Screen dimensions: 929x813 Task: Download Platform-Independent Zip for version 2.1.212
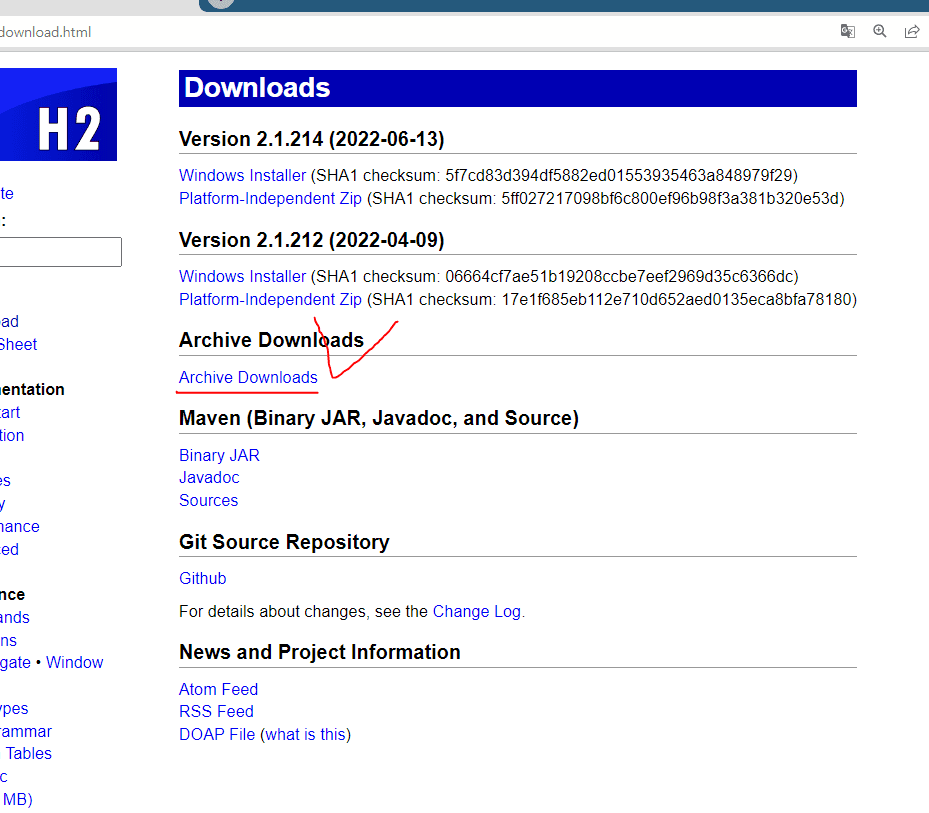point(270,299)
